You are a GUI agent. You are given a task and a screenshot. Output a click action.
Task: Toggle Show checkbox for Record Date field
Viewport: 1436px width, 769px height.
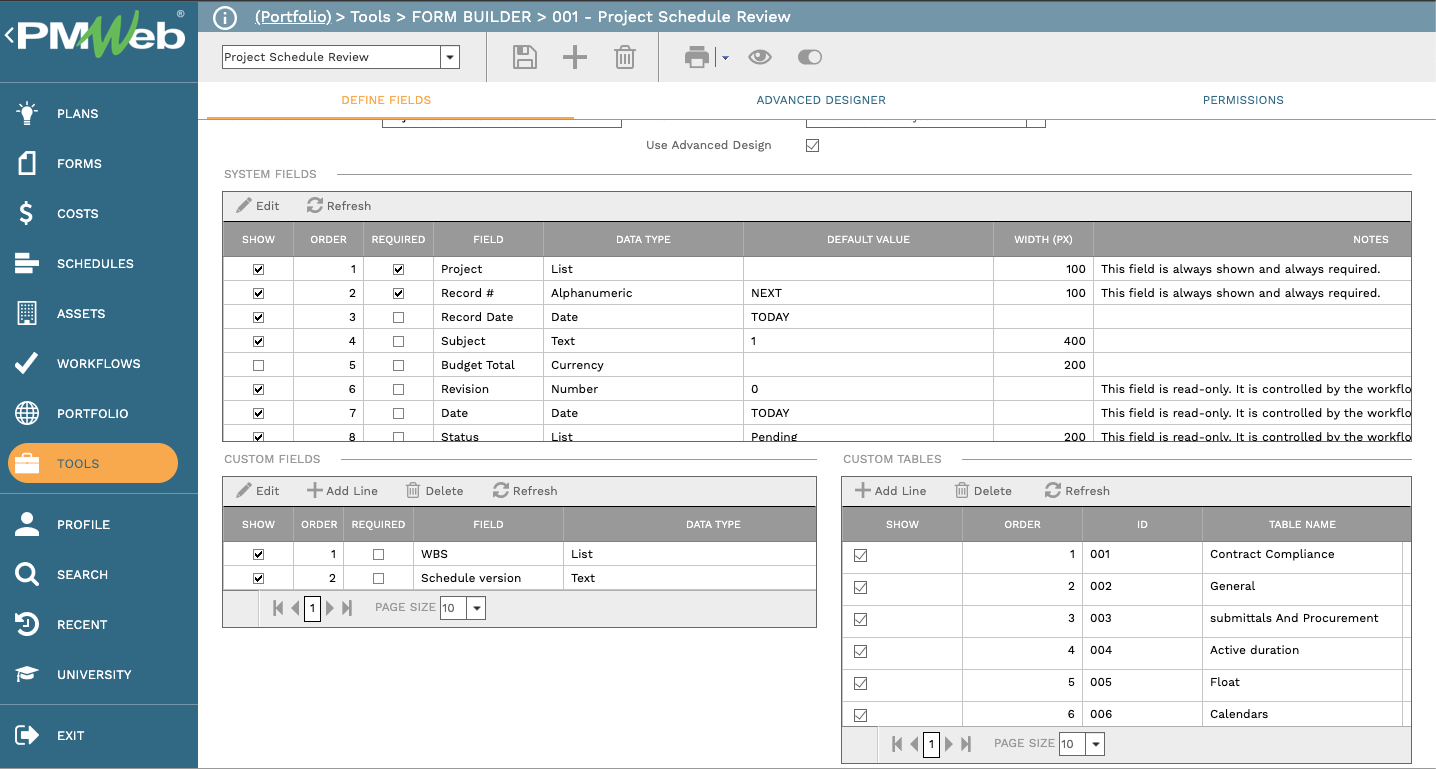pos(259,317)
